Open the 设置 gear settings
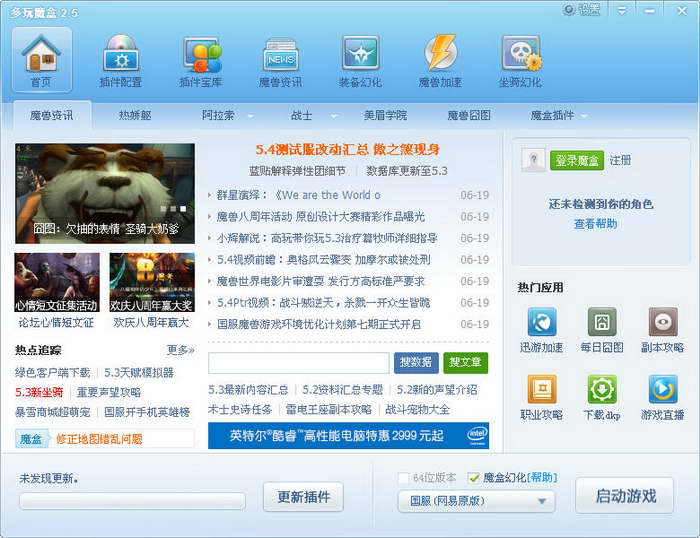 point(581,10)
